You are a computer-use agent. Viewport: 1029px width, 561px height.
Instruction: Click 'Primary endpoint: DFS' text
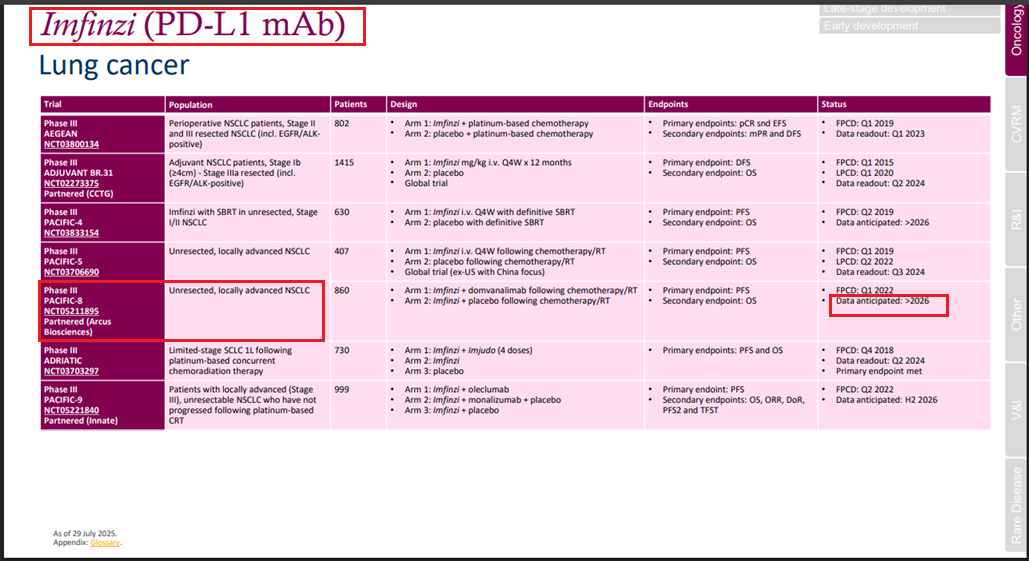[706, 163]
